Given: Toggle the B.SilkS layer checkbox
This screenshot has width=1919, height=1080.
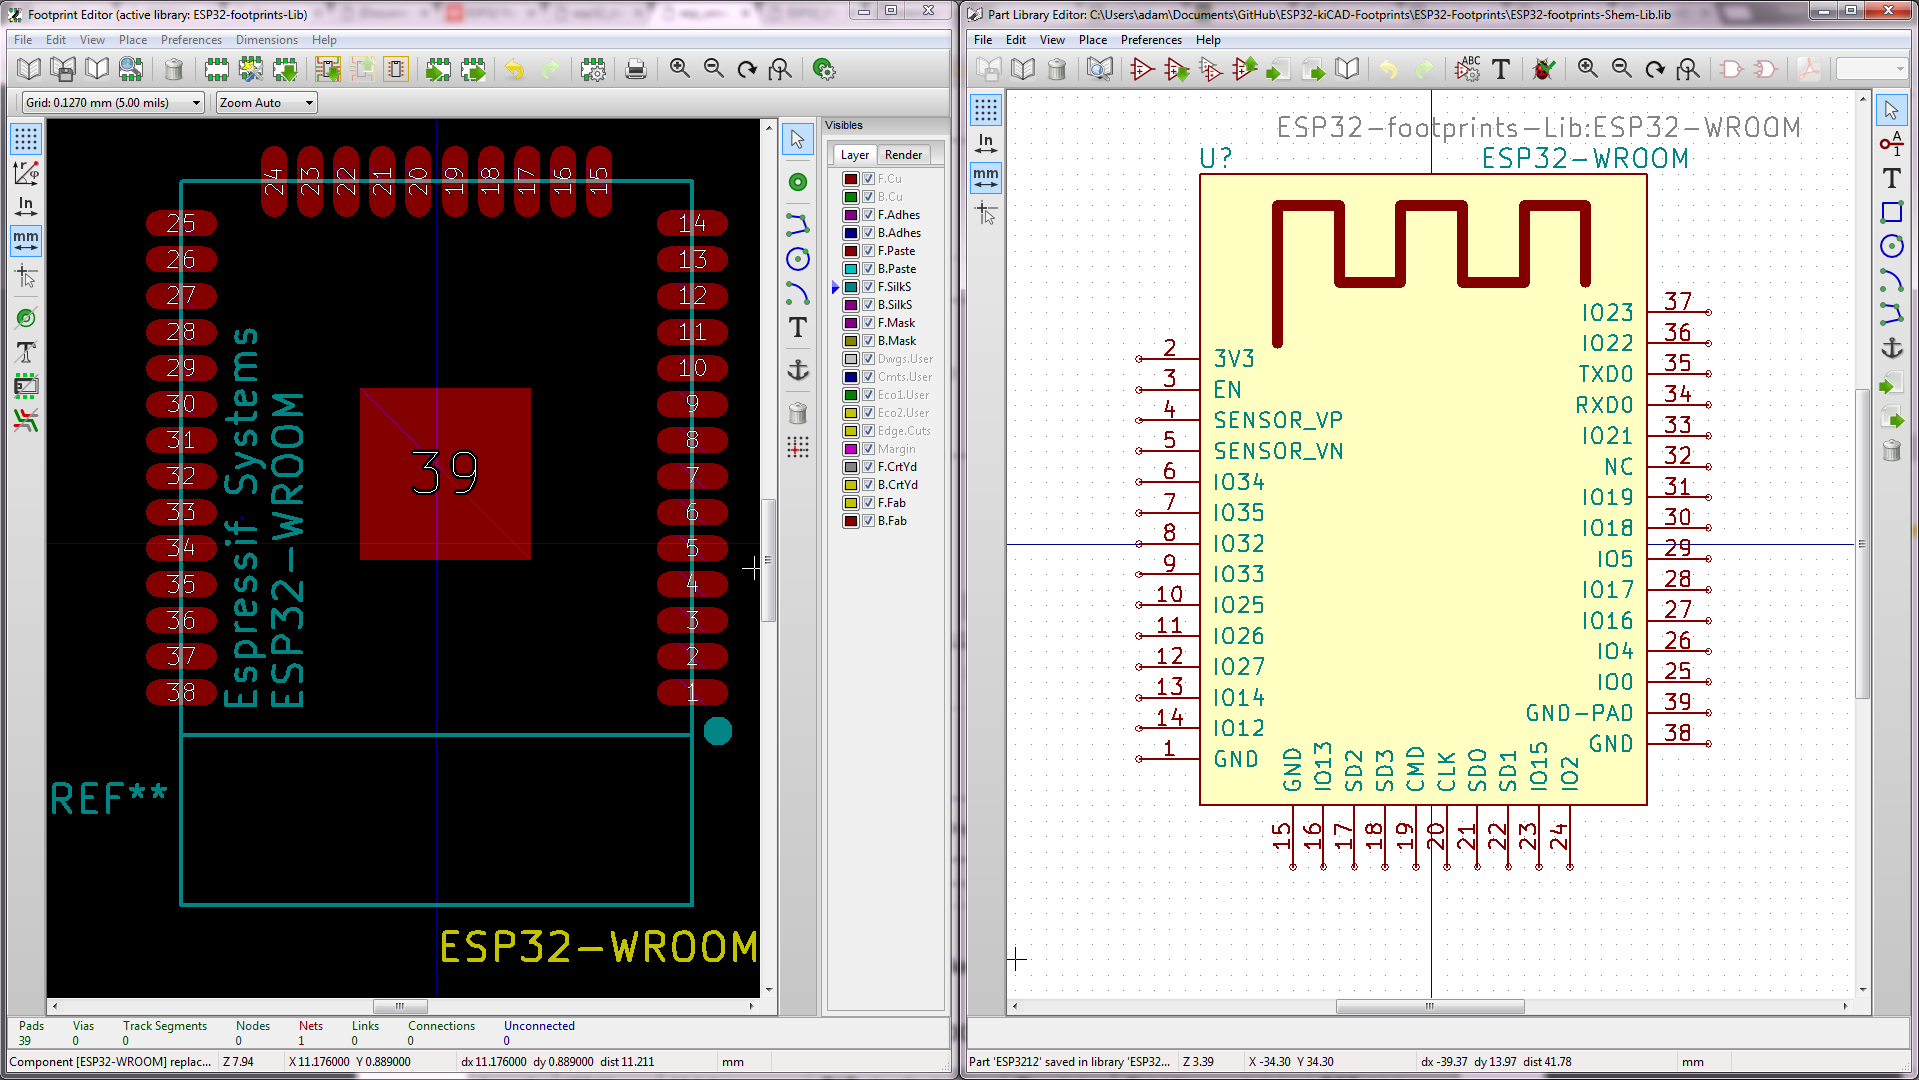Looking at the screenshot, I should tap(869, 305).
